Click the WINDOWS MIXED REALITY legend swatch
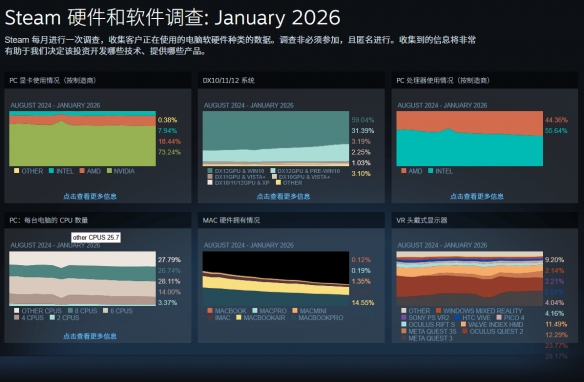This screenshot has height=382, width=584. click(438, 311)
